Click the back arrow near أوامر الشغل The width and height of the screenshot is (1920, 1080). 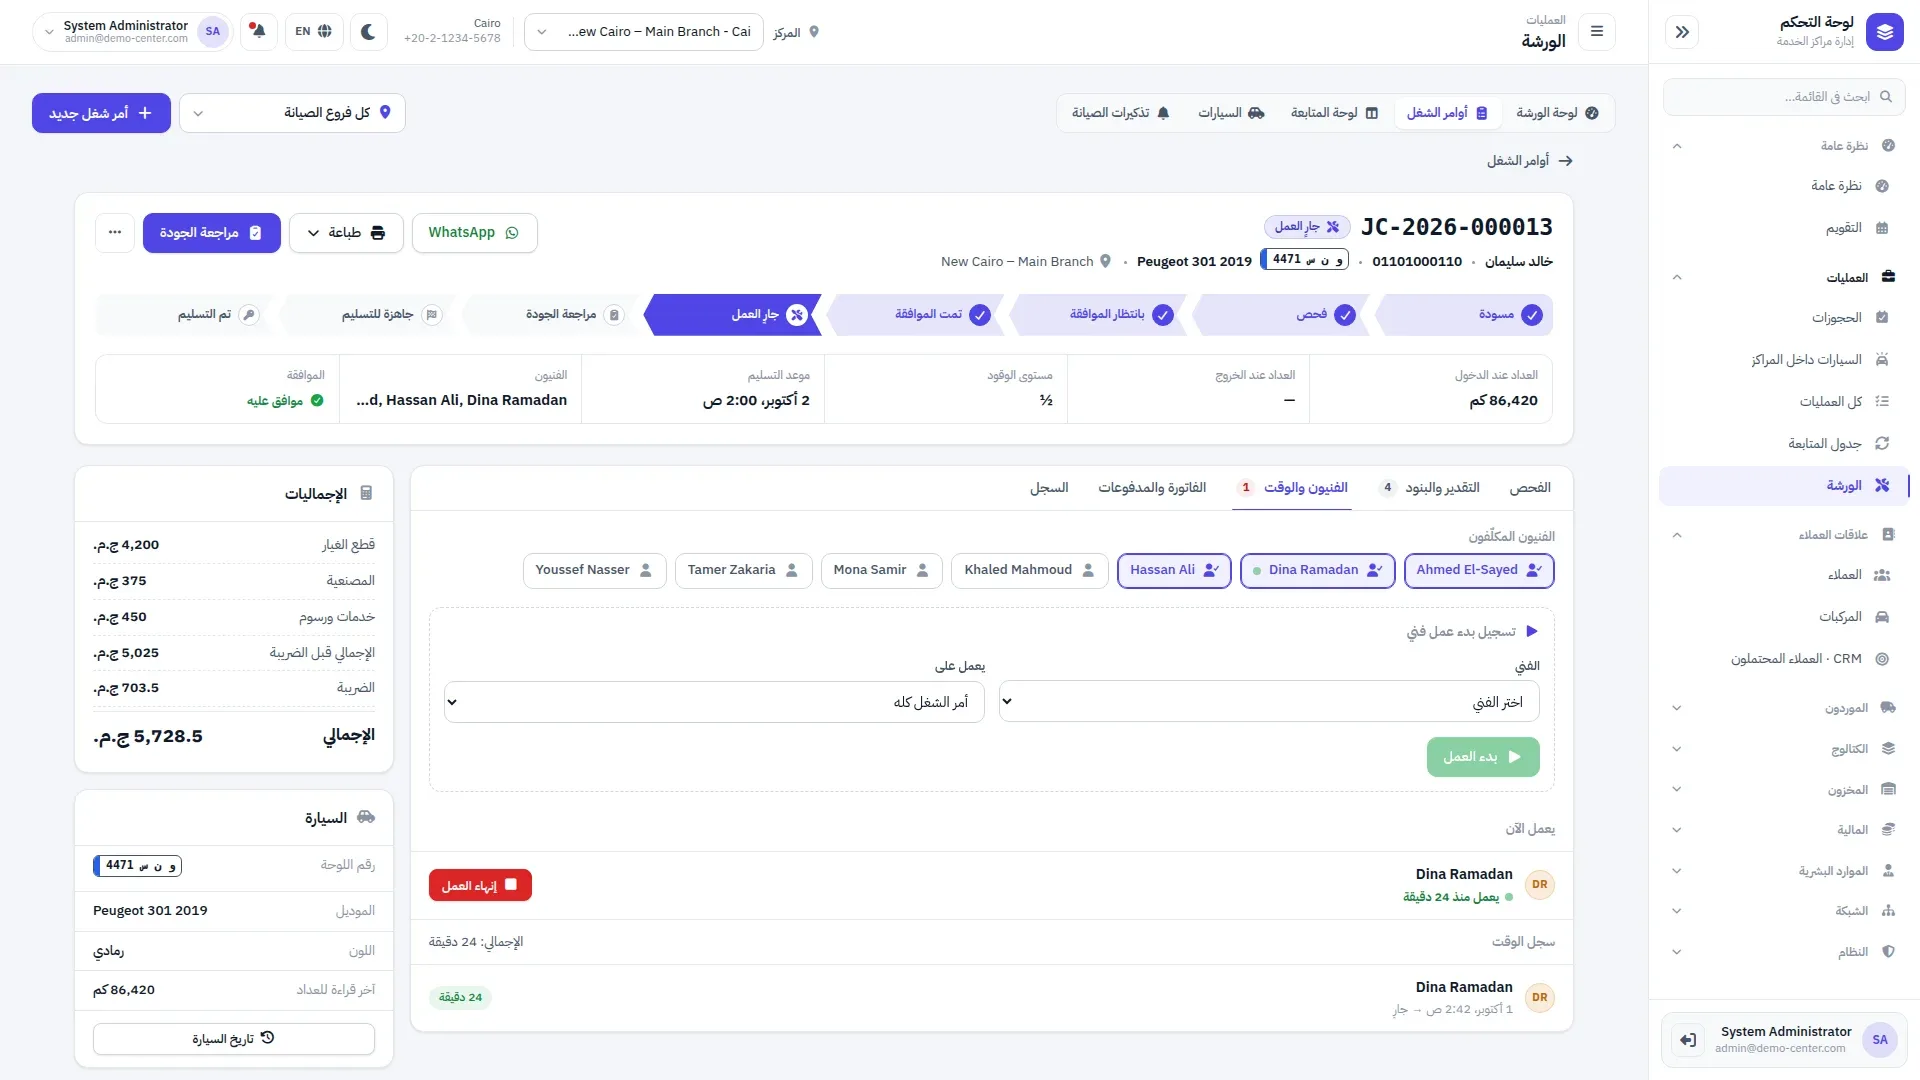pyautogui.click(x=1566, y=161)
